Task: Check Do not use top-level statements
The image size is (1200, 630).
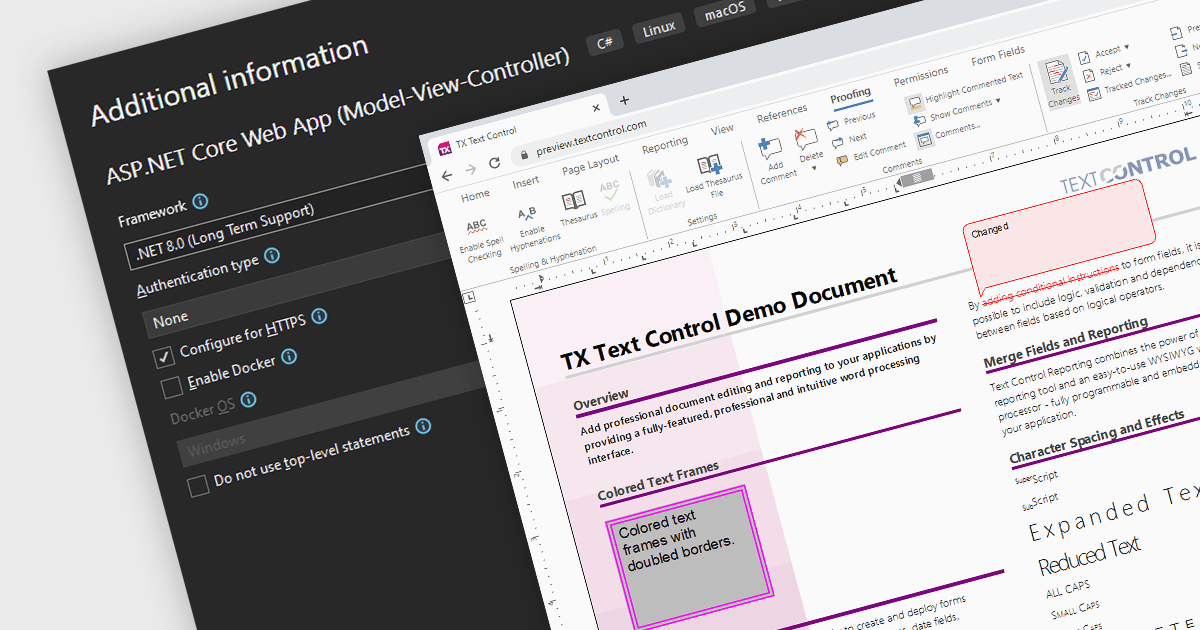Action: pos(198,487)
